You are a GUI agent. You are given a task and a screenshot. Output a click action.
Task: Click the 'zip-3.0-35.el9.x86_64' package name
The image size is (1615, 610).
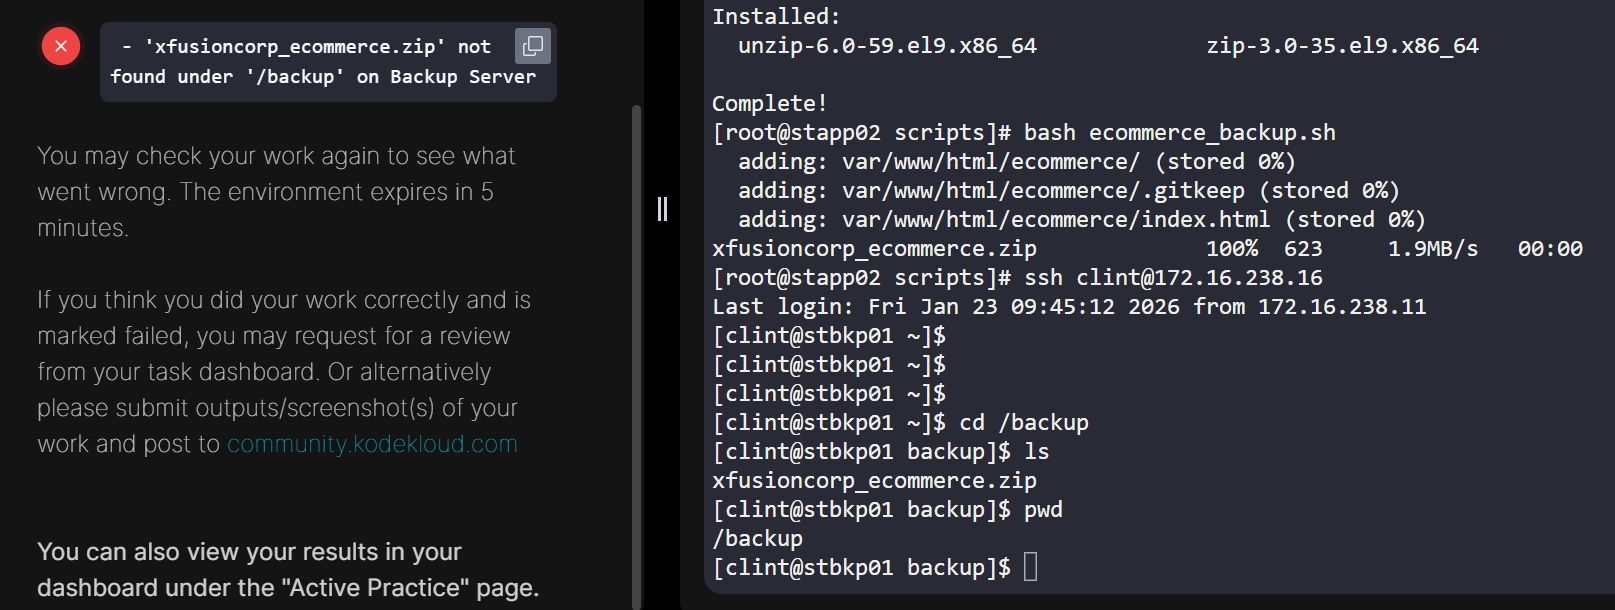click(x=1342, y=46)
